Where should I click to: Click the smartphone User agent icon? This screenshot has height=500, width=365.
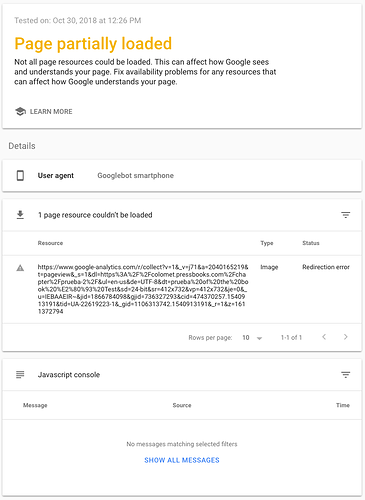(20, 175)
